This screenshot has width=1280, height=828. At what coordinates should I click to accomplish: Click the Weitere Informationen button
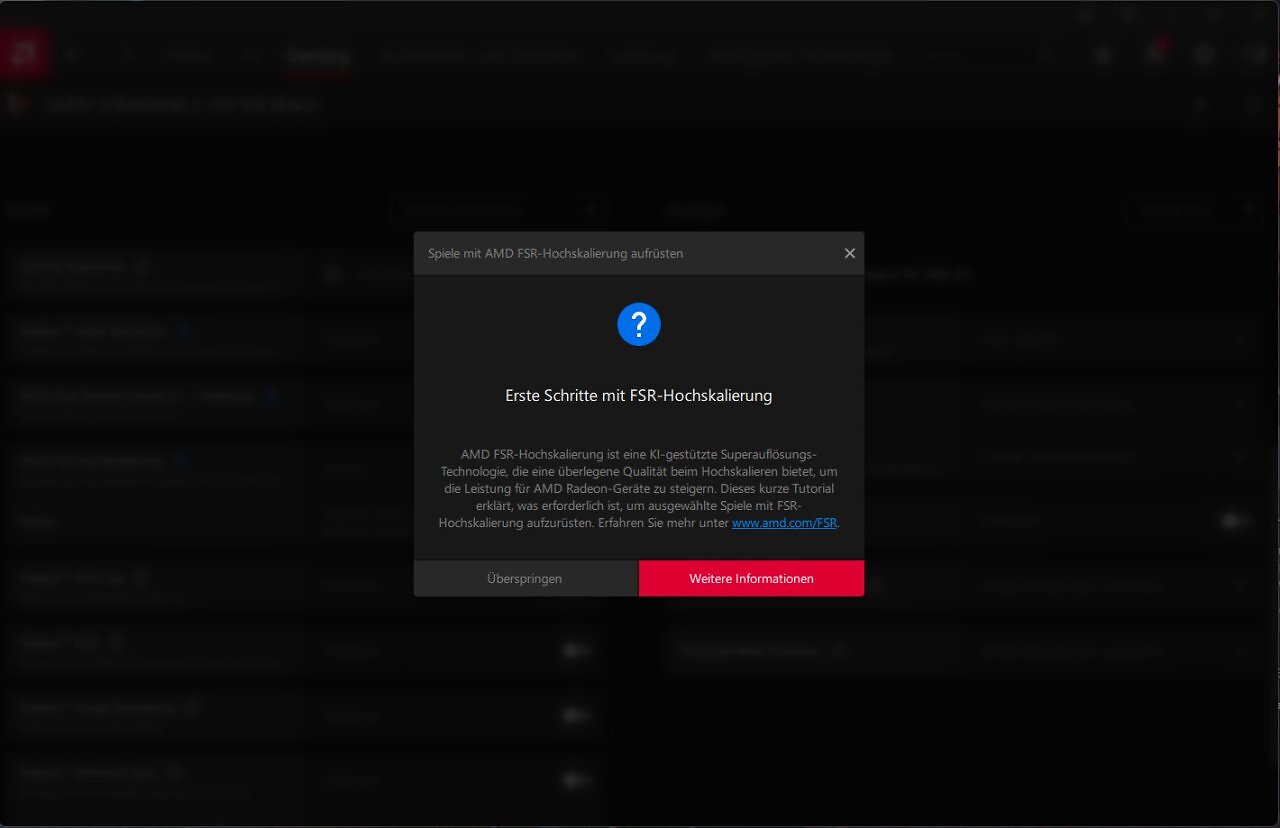point(751,578)
